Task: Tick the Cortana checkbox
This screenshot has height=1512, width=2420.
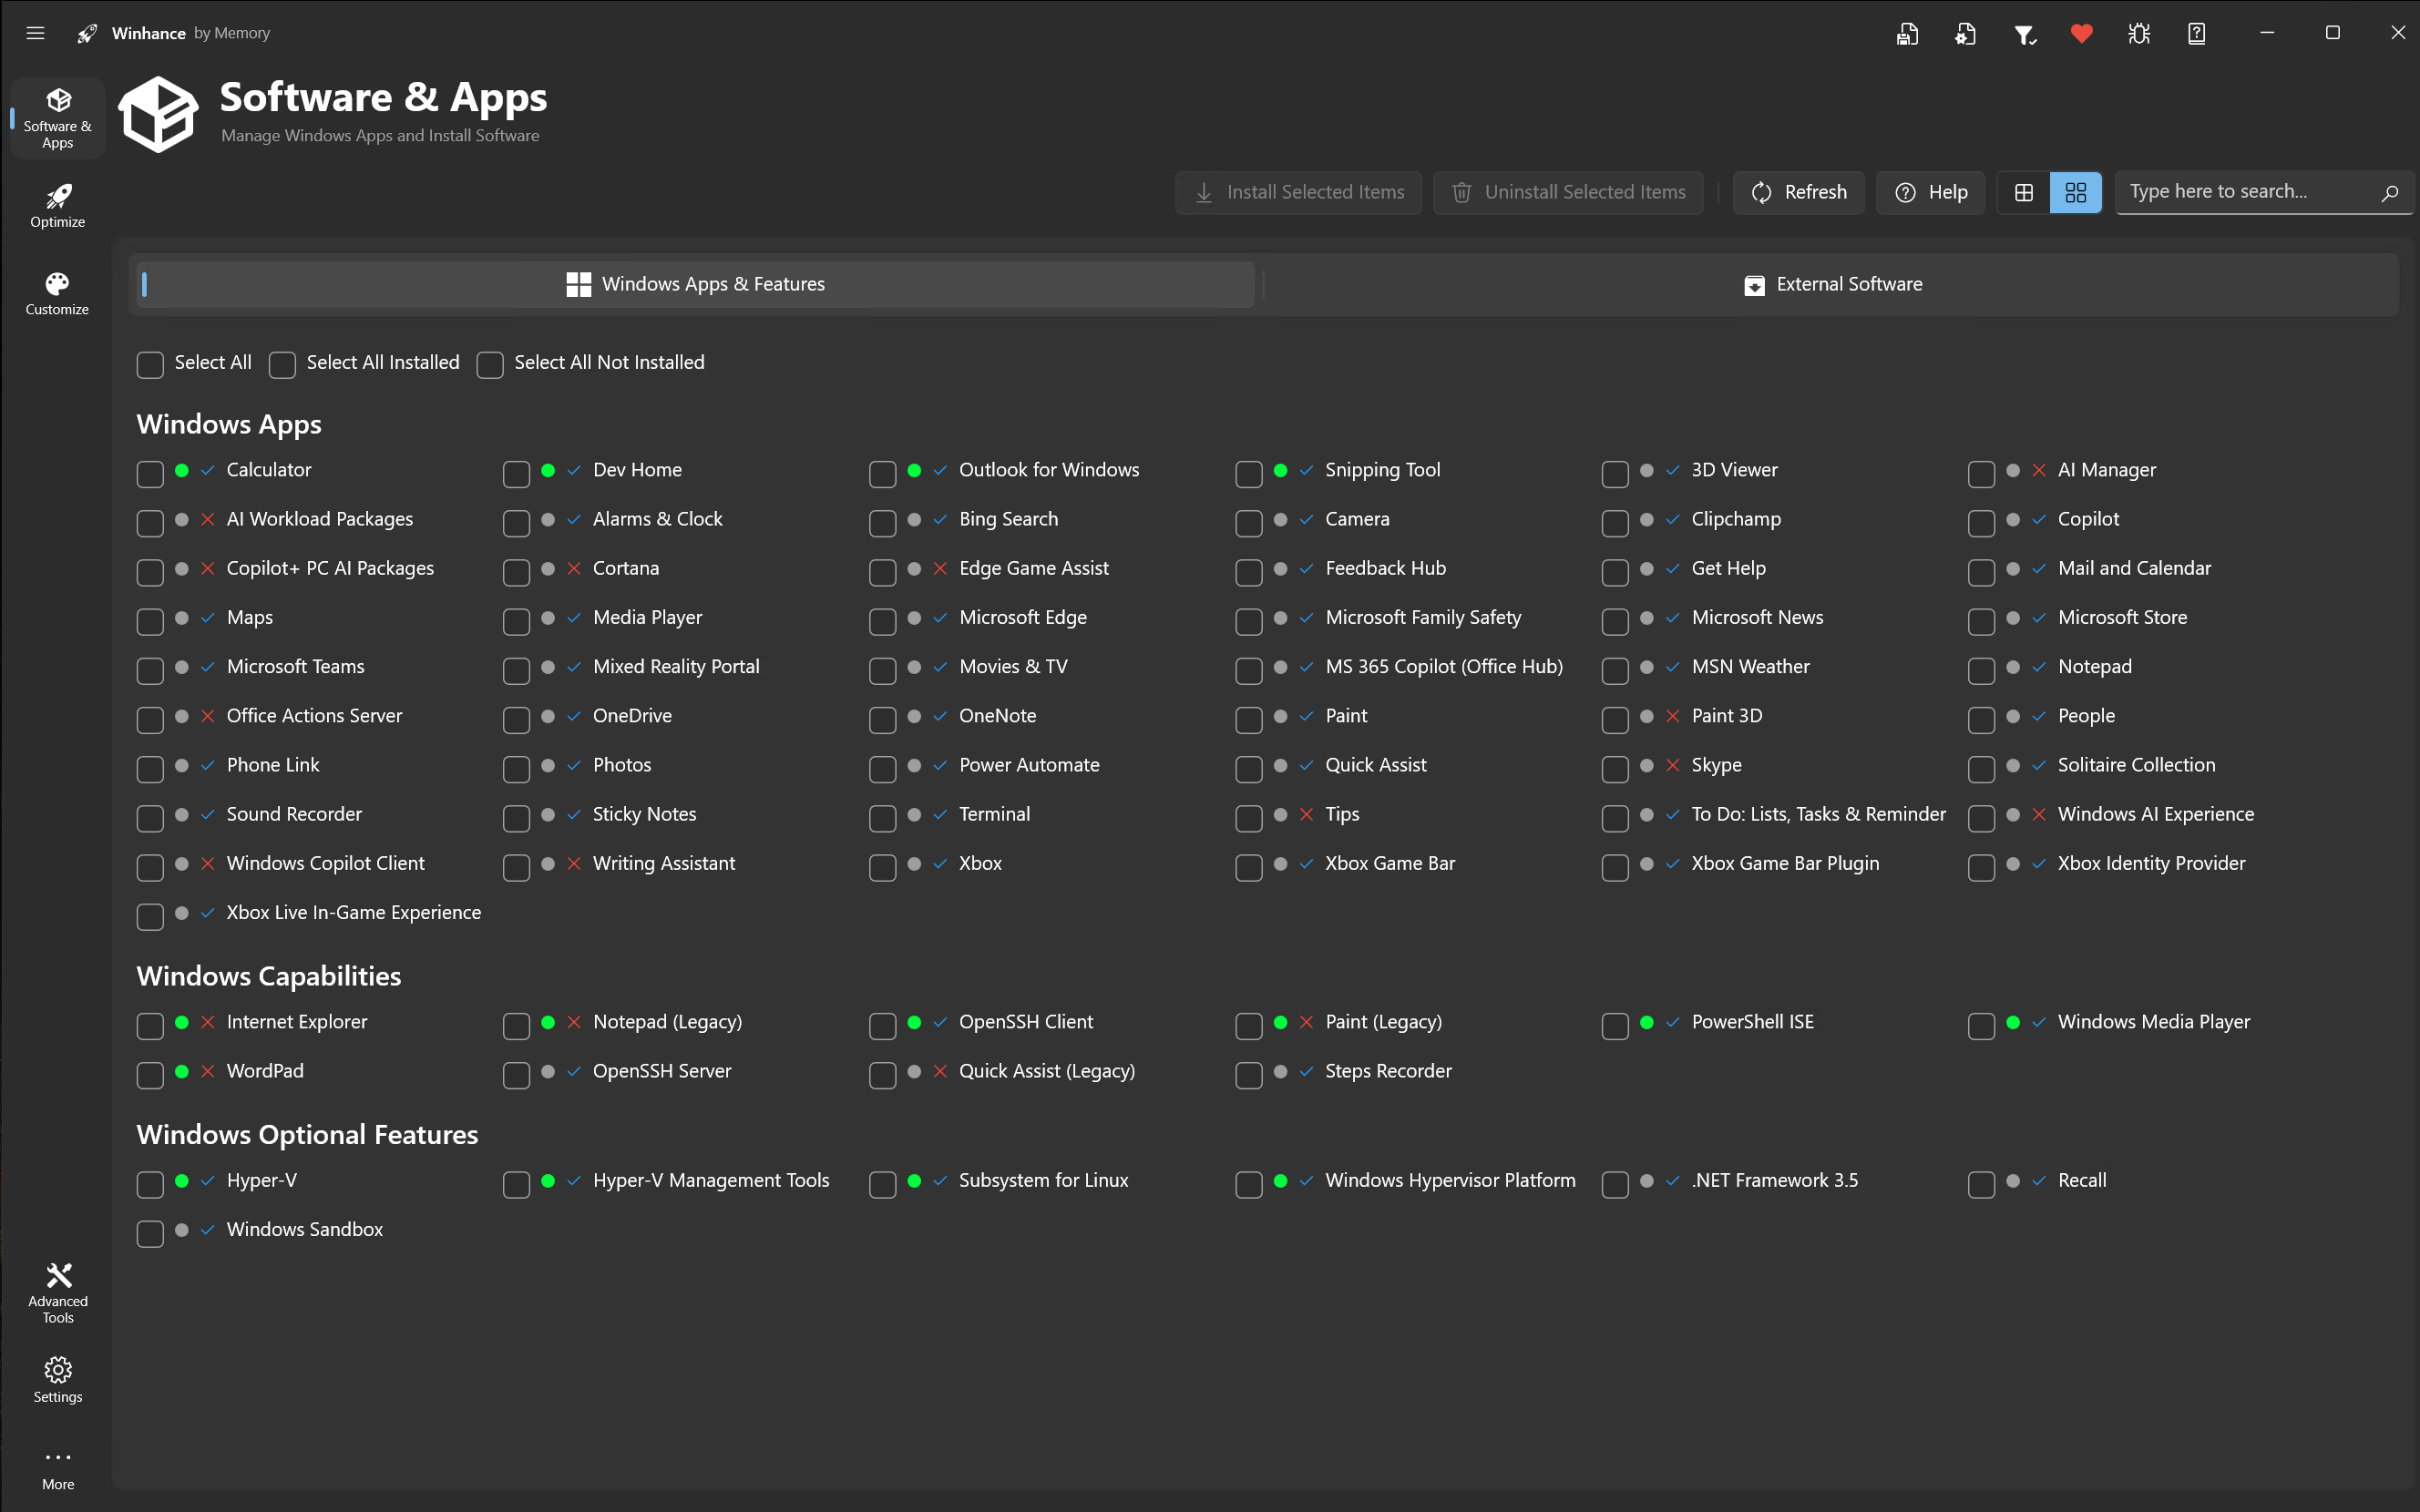Action: click(x=516, y=571)
